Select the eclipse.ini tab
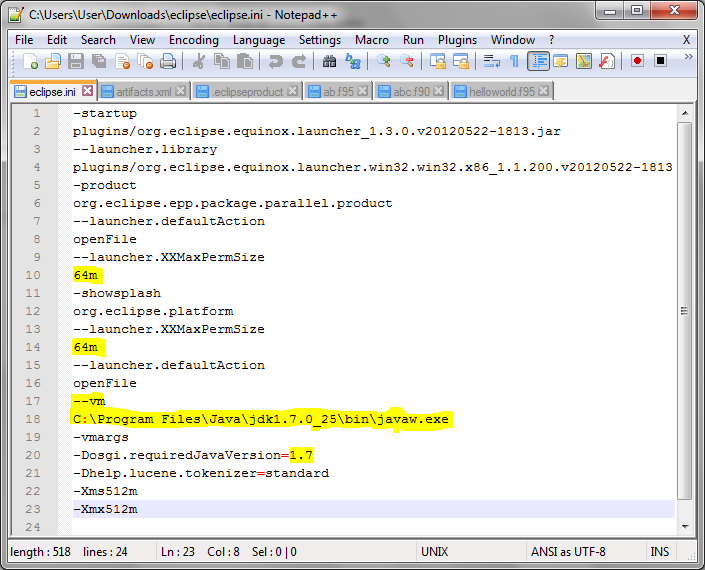 click(x=52, y=91)
